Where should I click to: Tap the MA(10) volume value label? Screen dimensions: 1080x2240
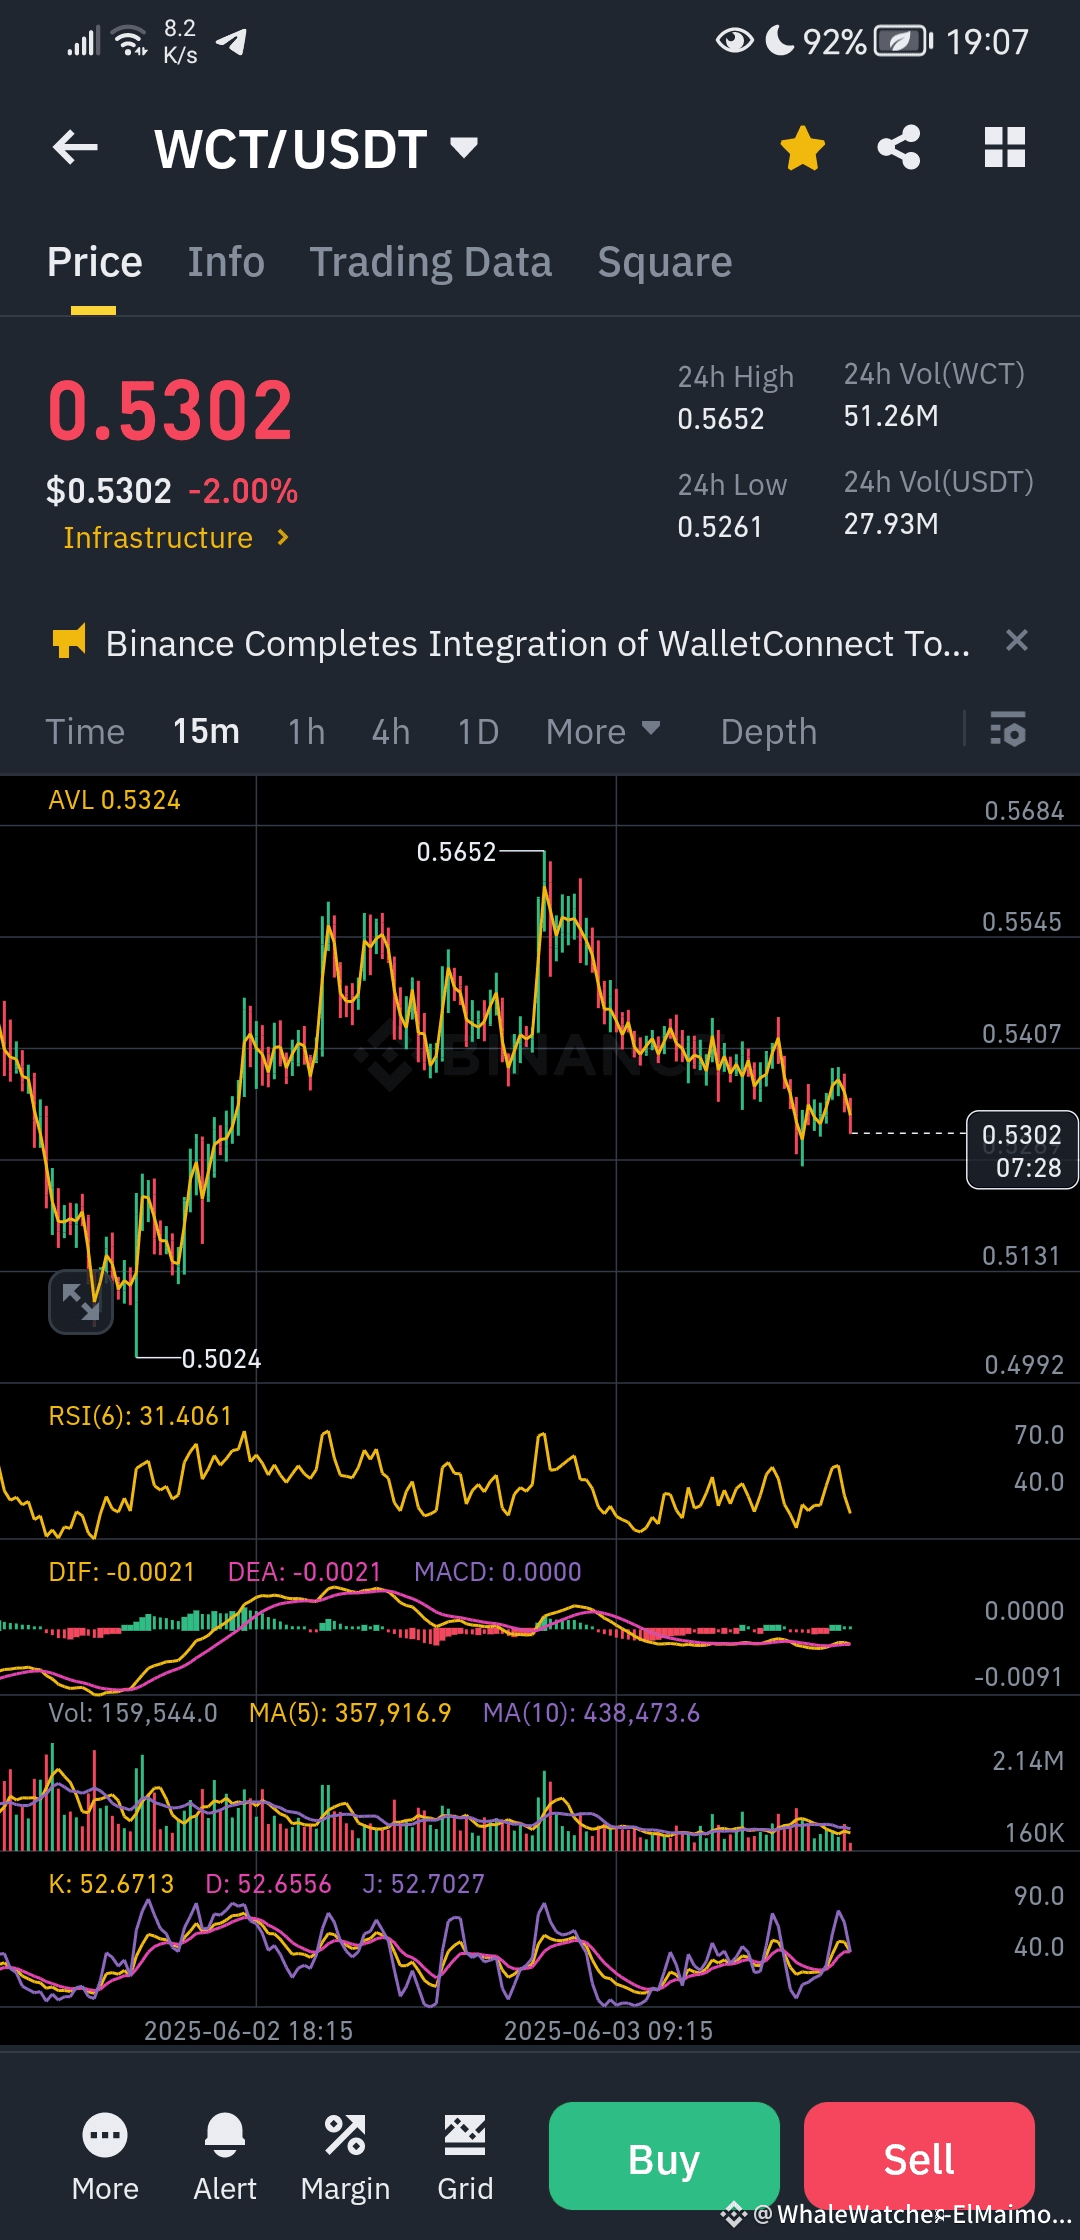point(591,1713)
